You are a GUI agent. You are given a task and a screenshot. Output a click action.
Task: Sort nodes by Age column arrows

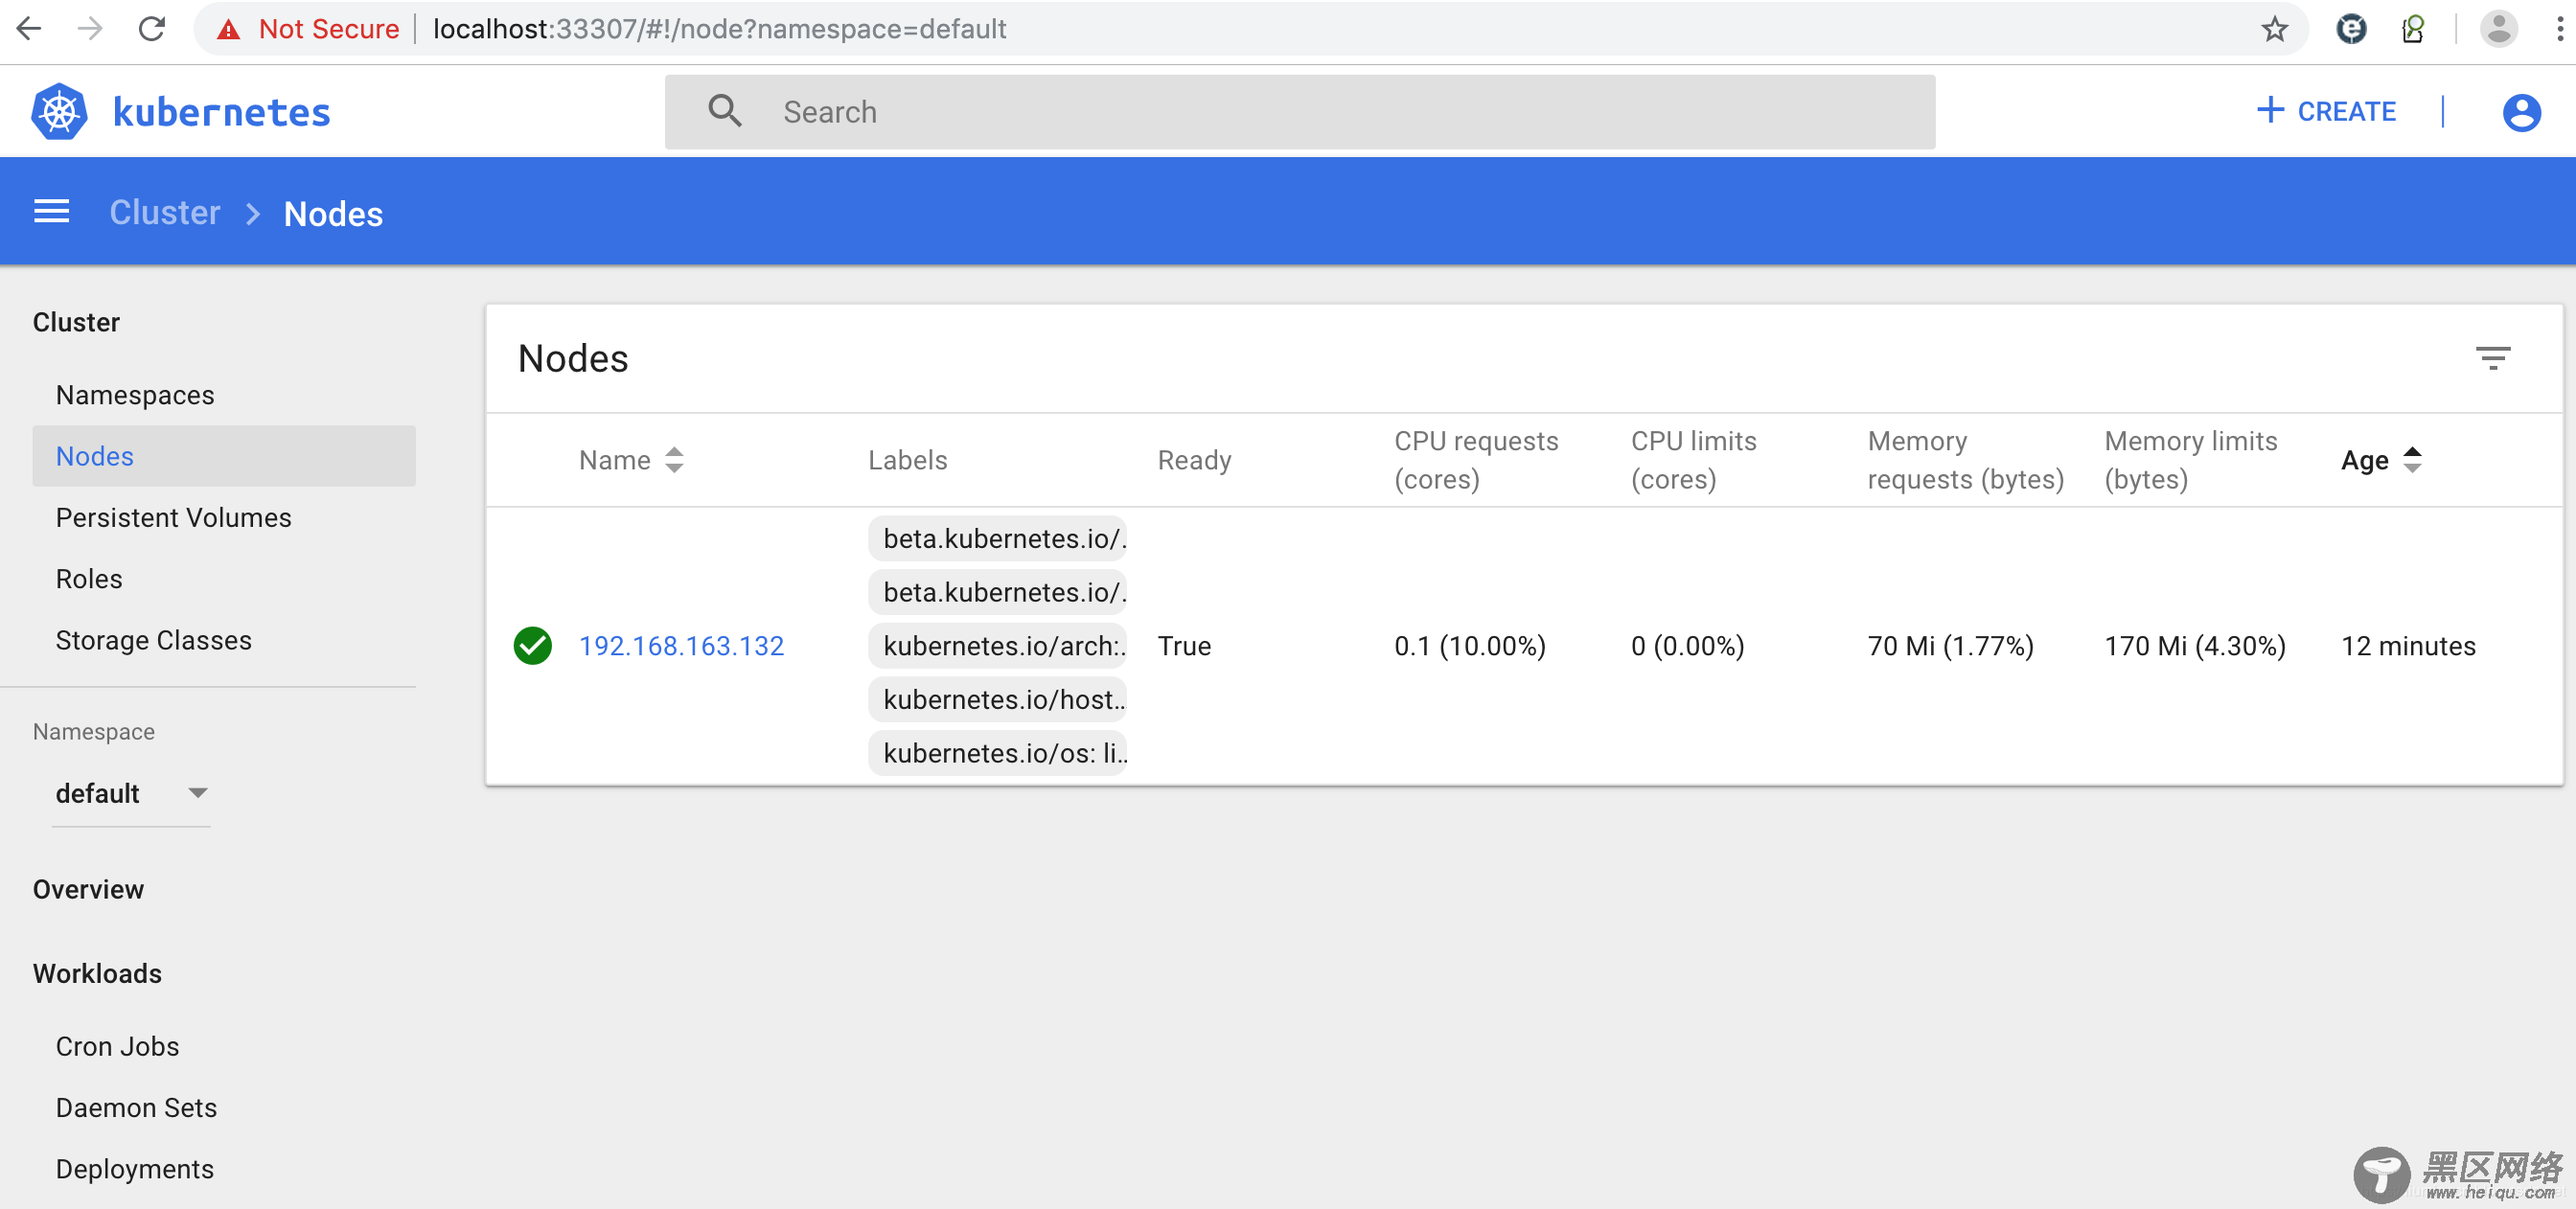click(2413, 460)
